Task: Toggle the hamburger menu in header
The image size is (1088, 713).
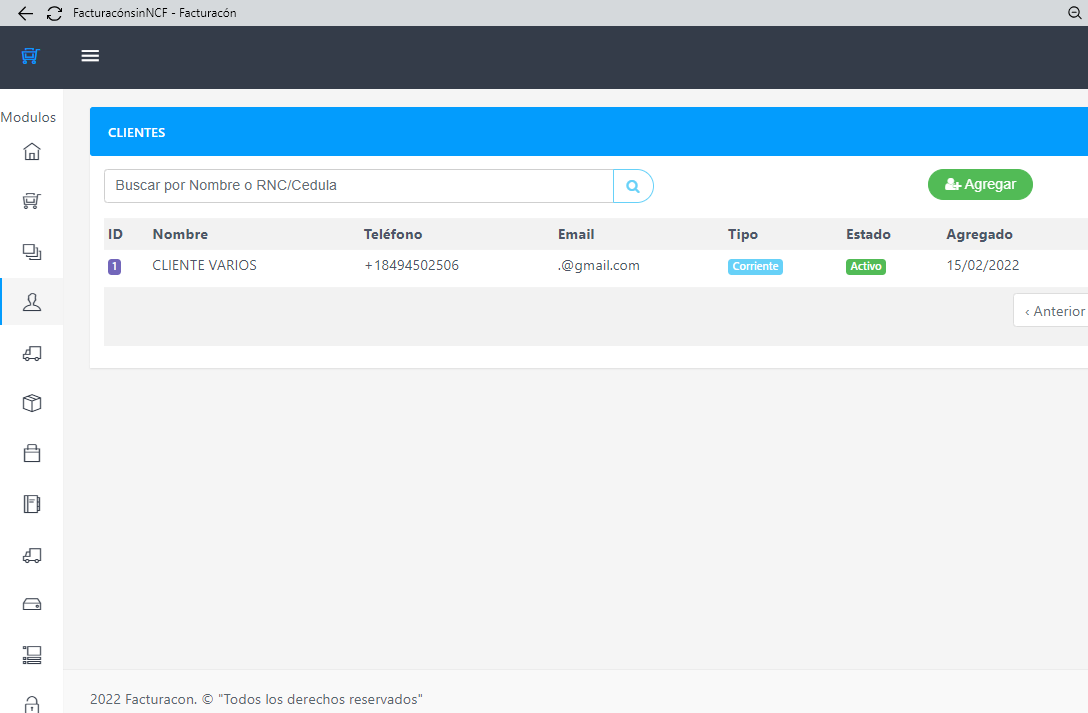Action: [90, 55]
